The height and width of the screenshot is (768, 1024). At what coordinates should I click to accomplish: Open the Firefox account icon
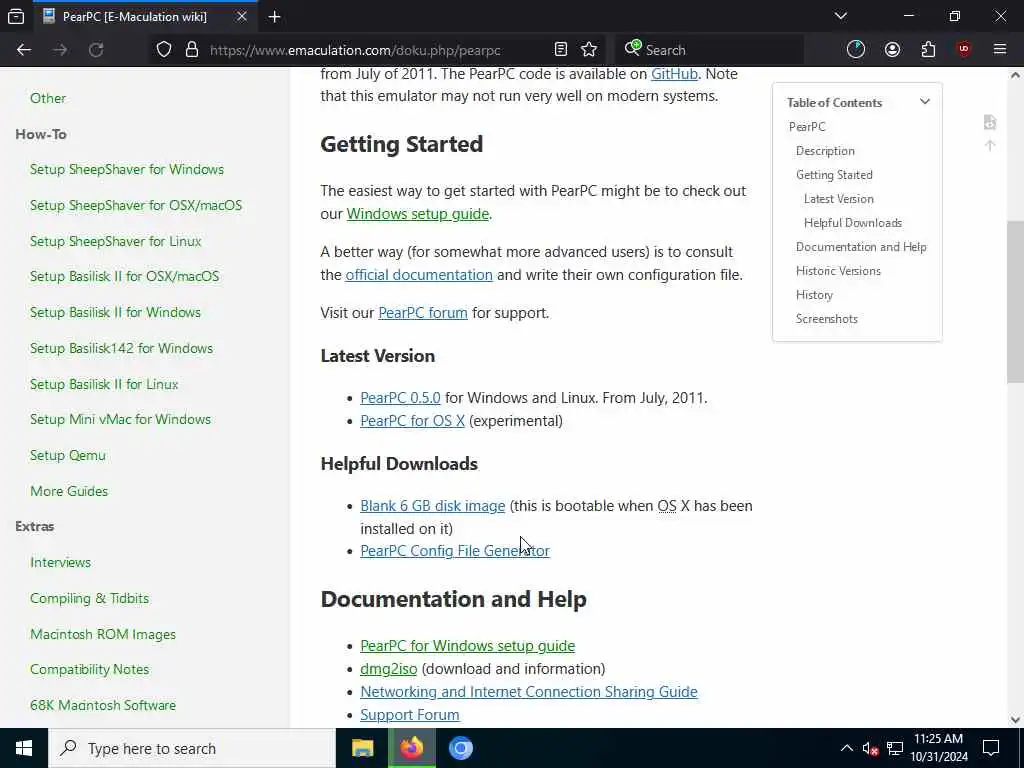click(892, 50)
